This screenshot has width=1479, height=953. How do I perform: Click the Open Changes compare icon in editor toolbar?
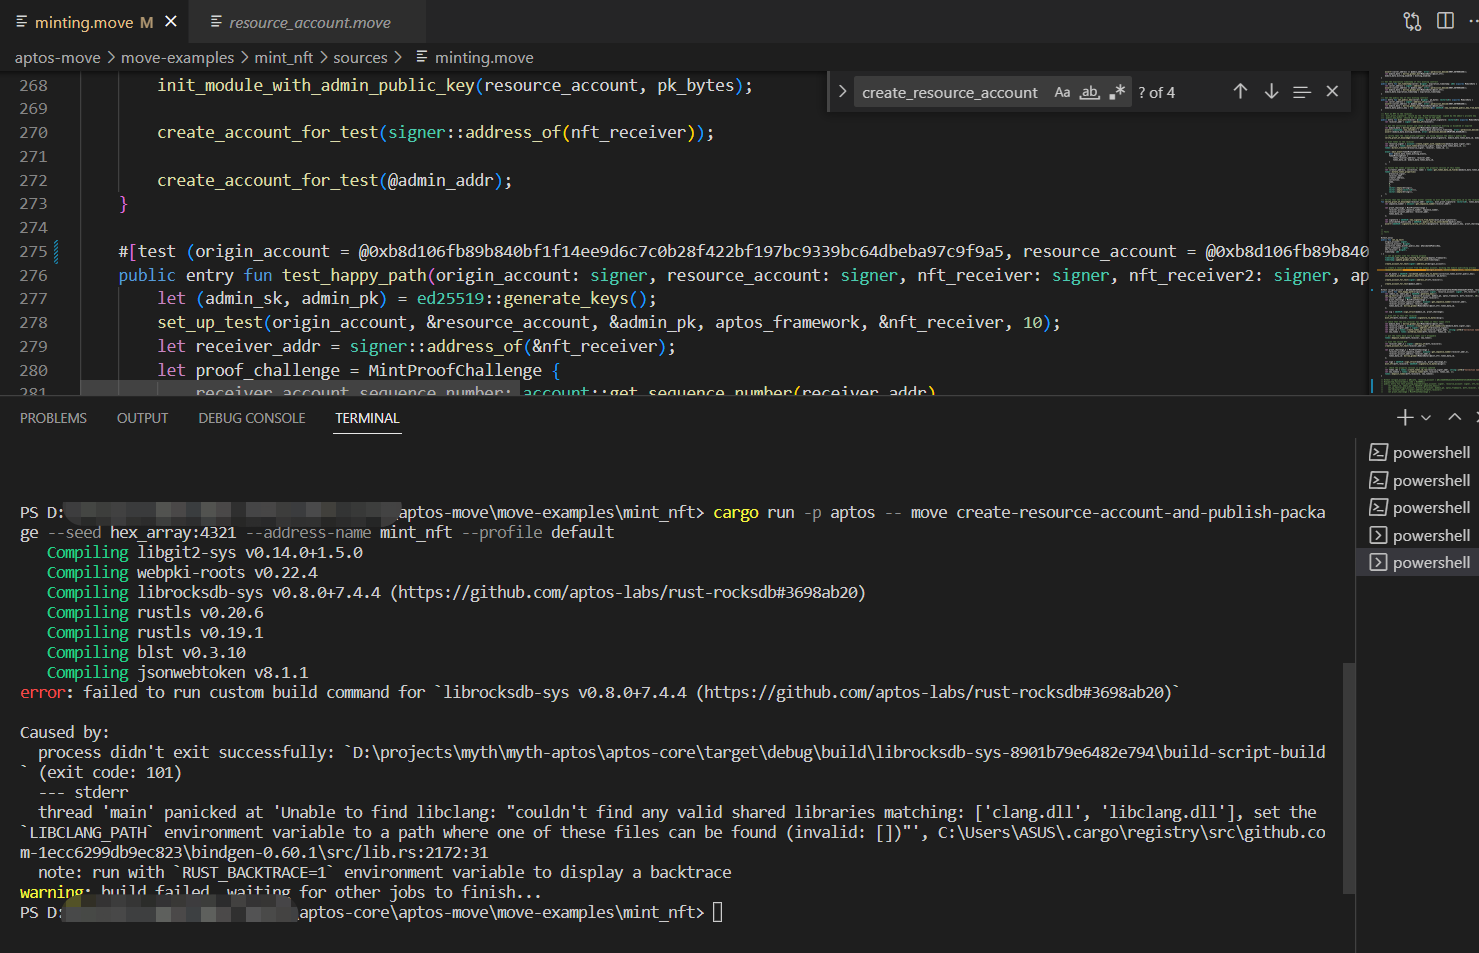1412,21
